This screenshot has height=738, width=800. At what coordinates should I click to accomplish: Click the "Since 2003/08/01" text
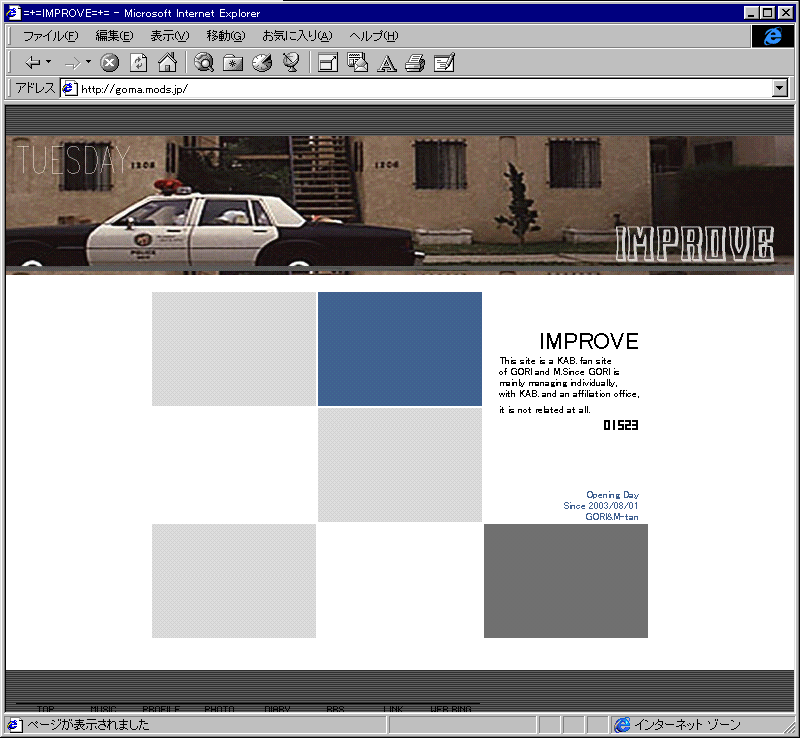click(x=601, y=505)
